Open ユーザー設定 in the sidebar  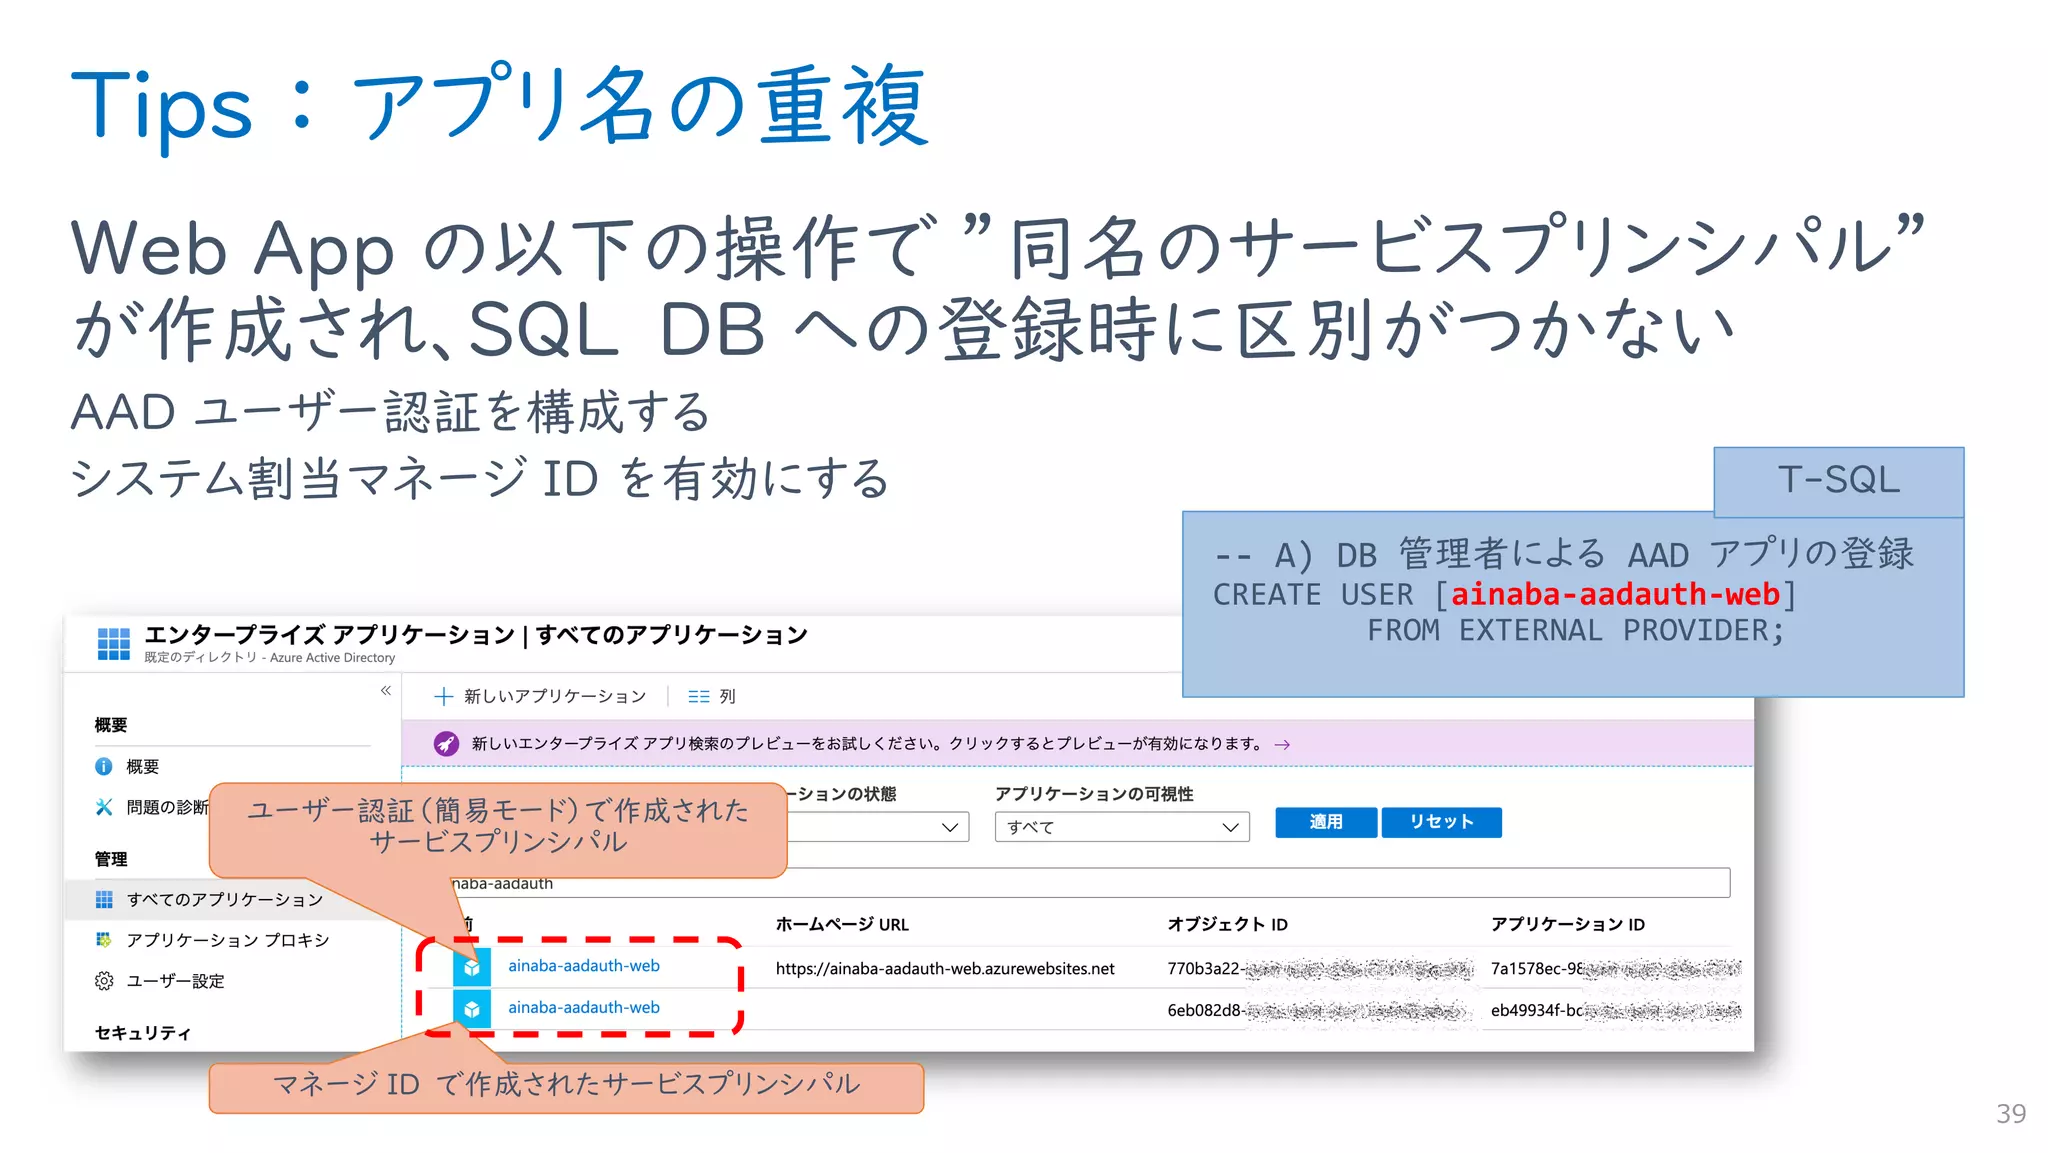[175, 981]
